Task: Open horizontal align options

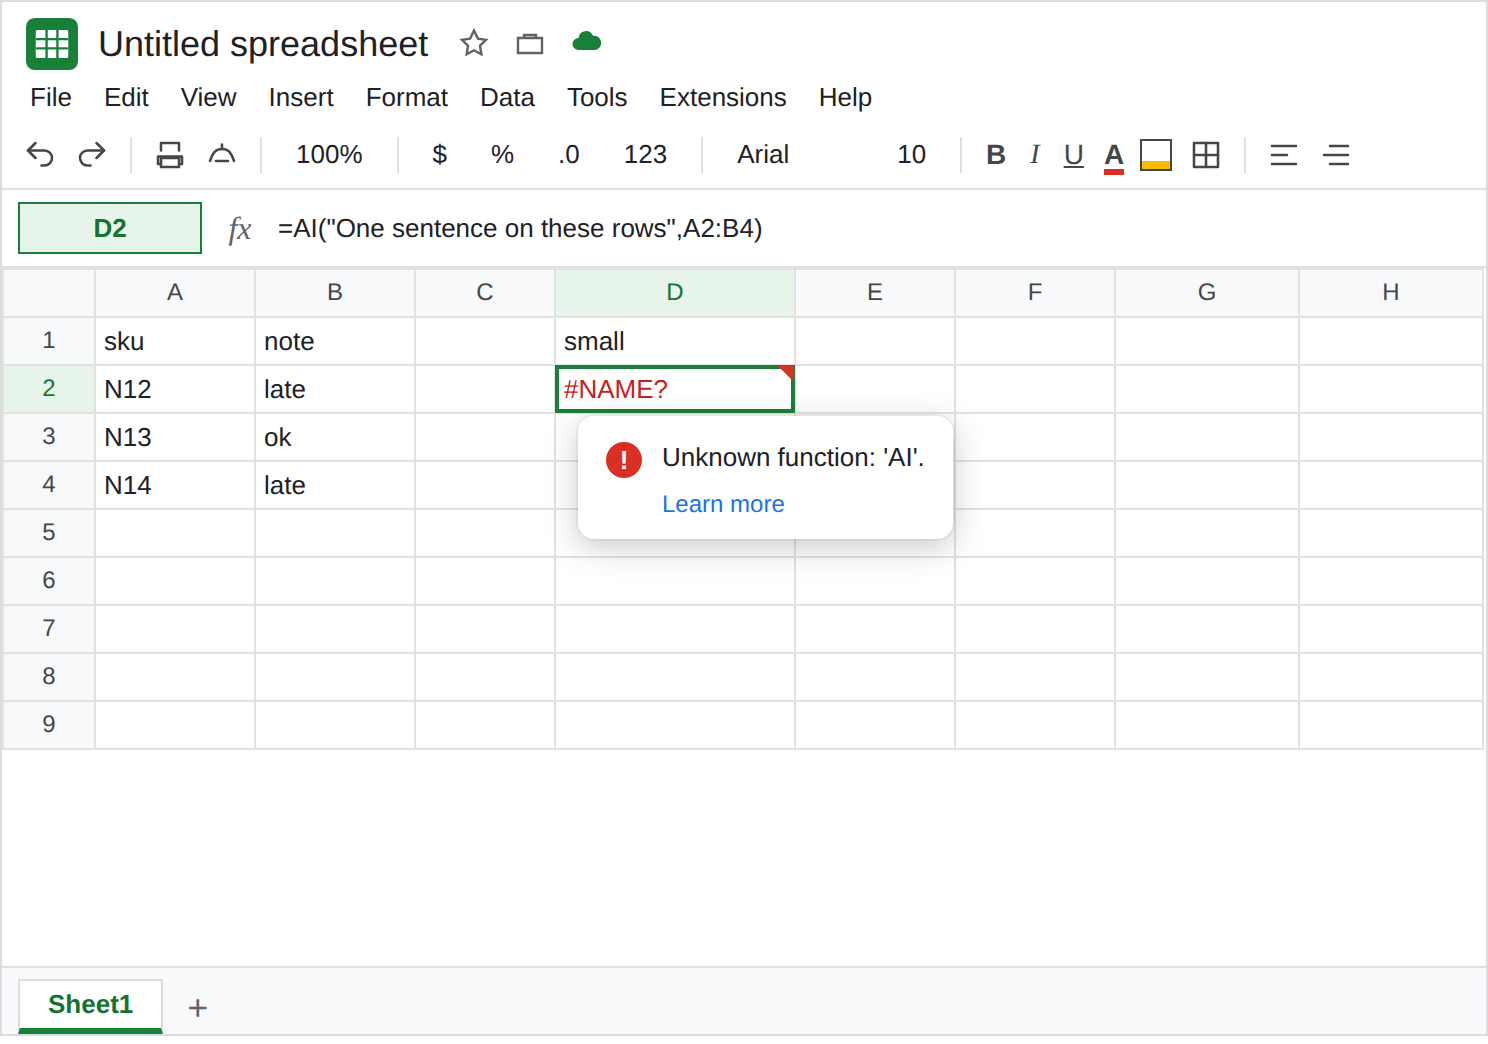Action: click(x=1284, y=155)
